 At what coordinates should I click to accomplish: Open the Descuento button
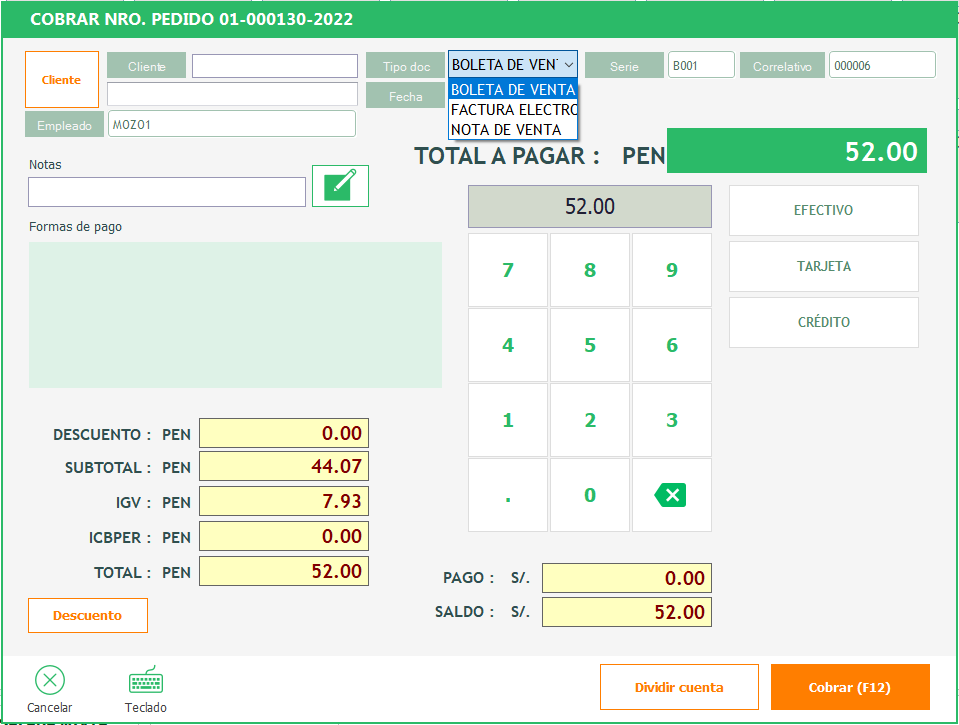coord(88,616)
